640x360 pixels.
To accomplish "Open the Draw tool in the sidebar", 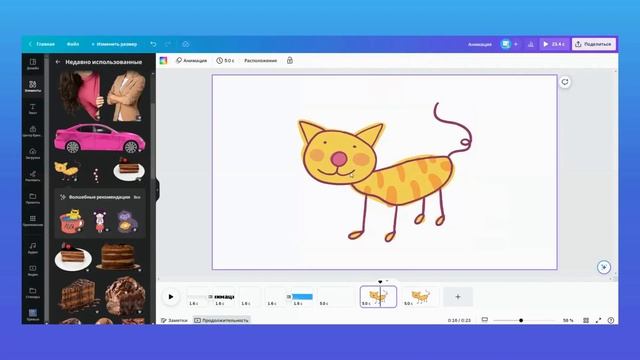I will [x=33, y=176].
